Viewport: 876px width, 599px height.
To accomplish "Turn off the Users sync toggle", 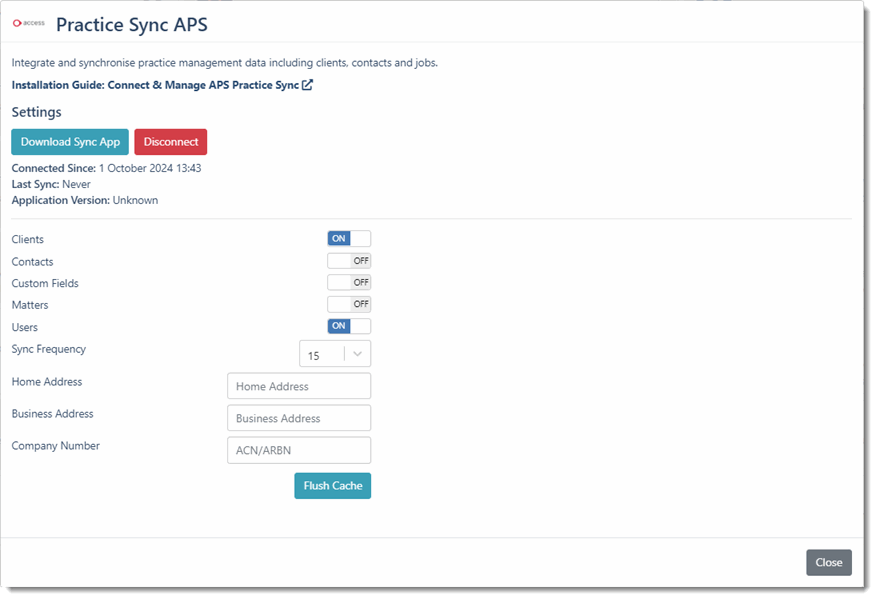I will (348, 326).
